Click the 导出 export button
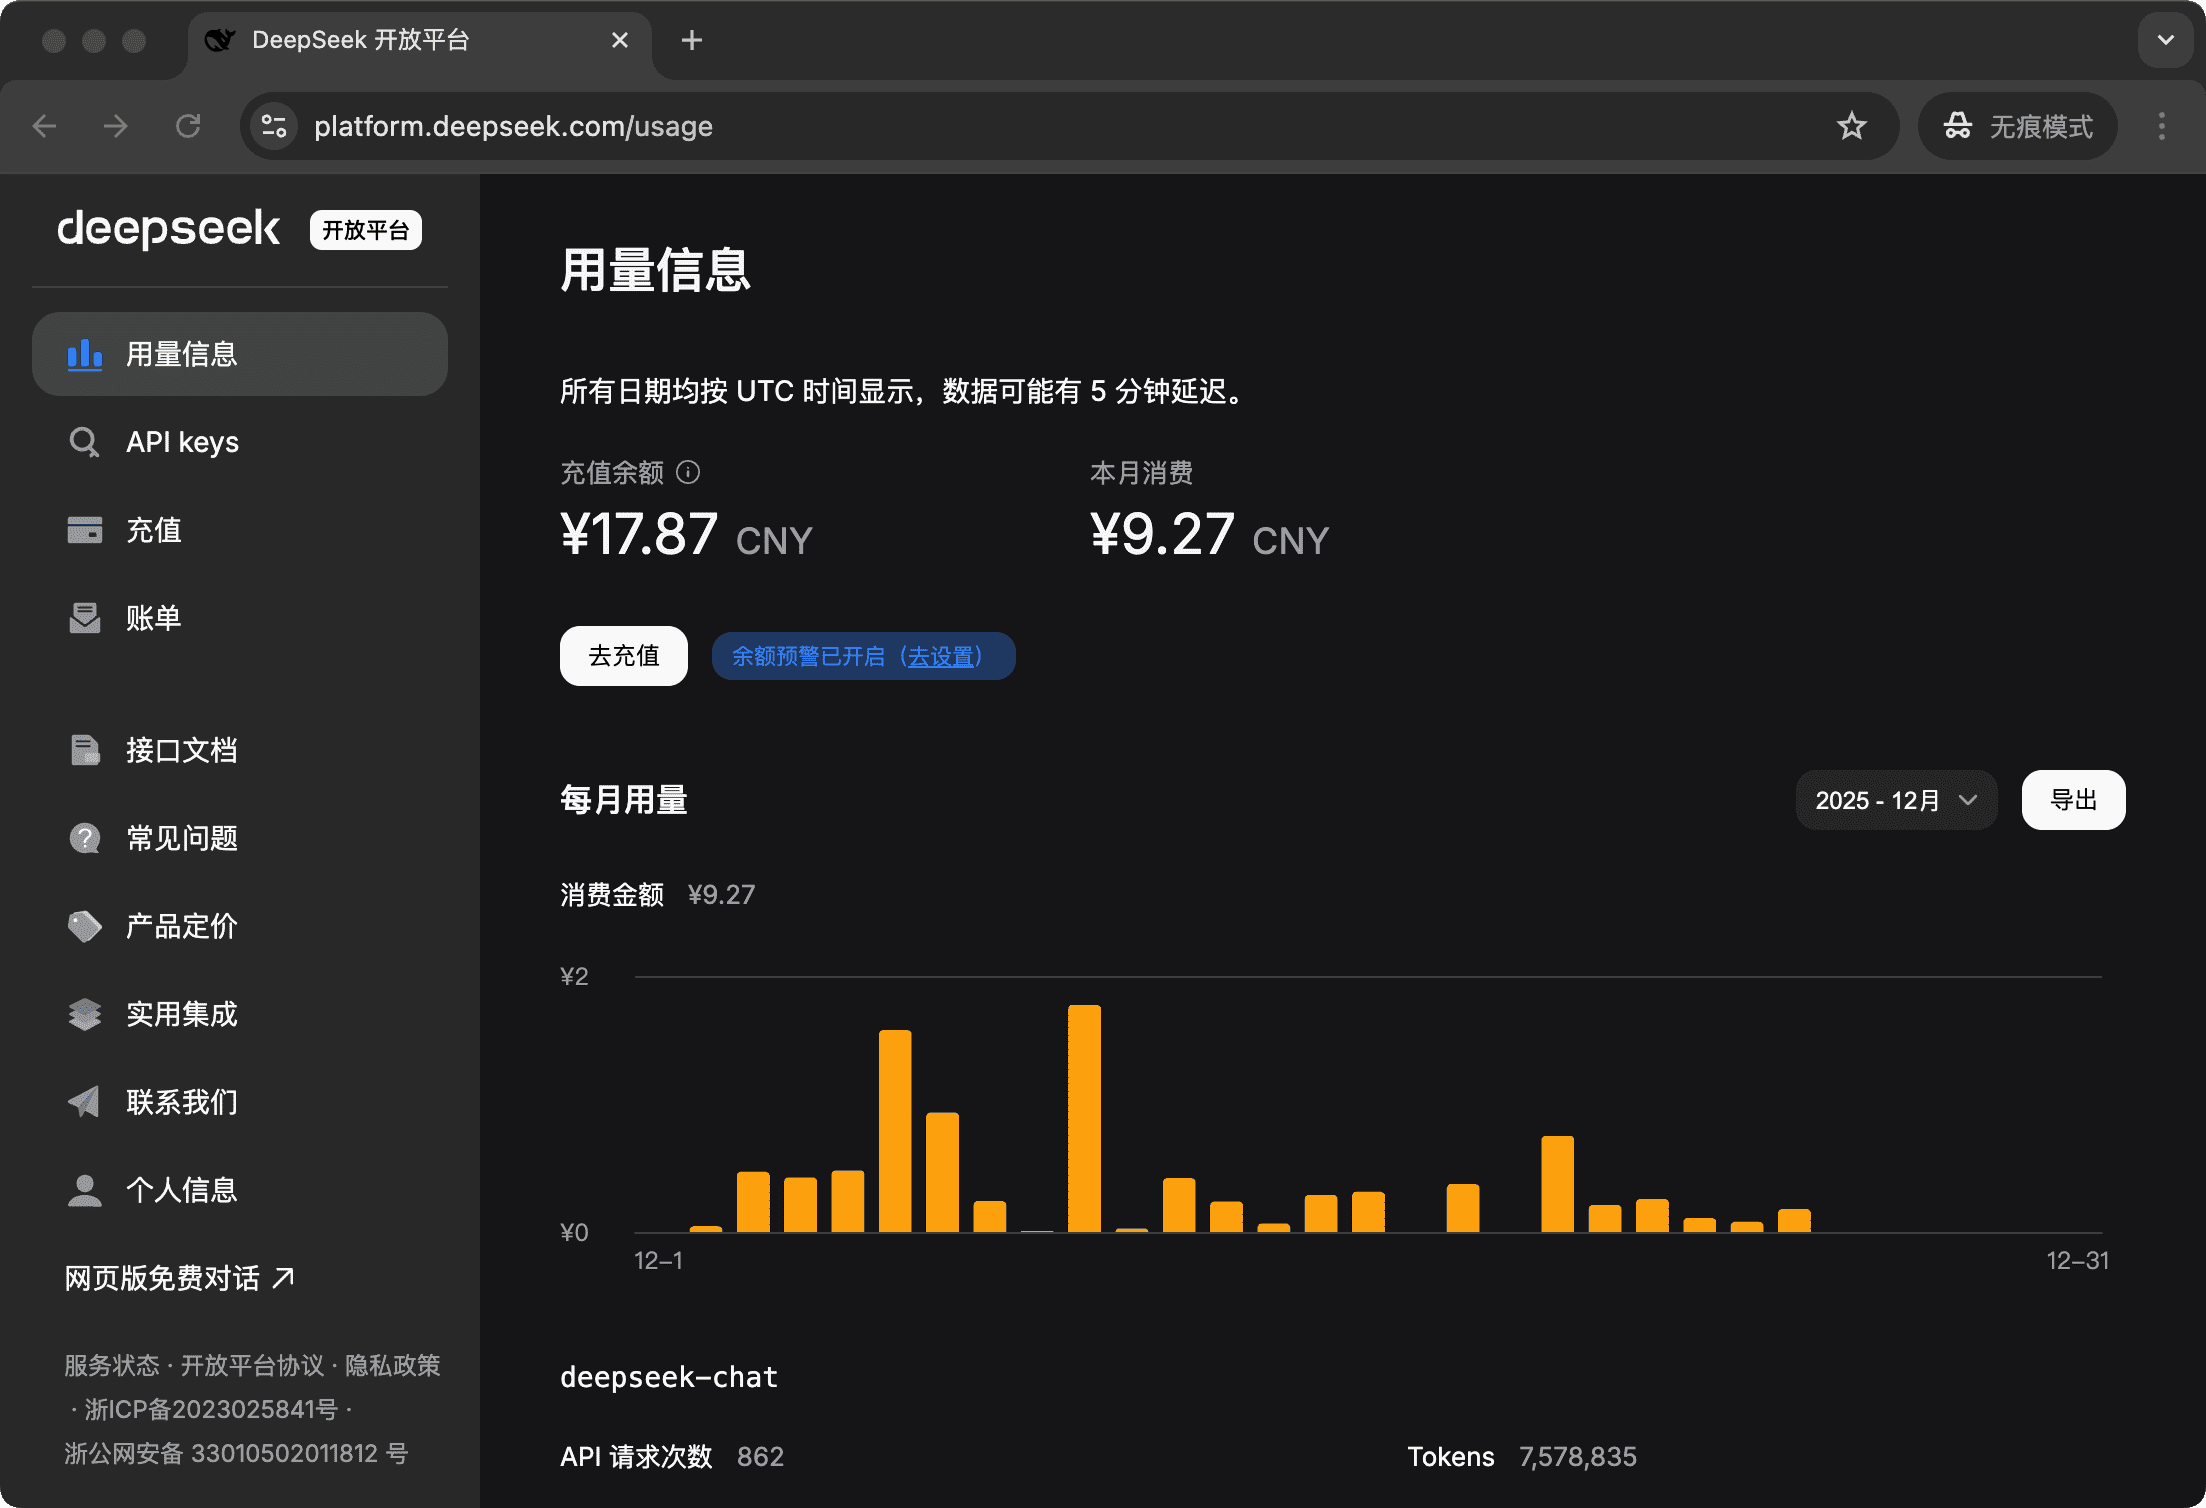This screenshot has height=1508, width=2206. pyautogui.click(x=2073, y=800)
